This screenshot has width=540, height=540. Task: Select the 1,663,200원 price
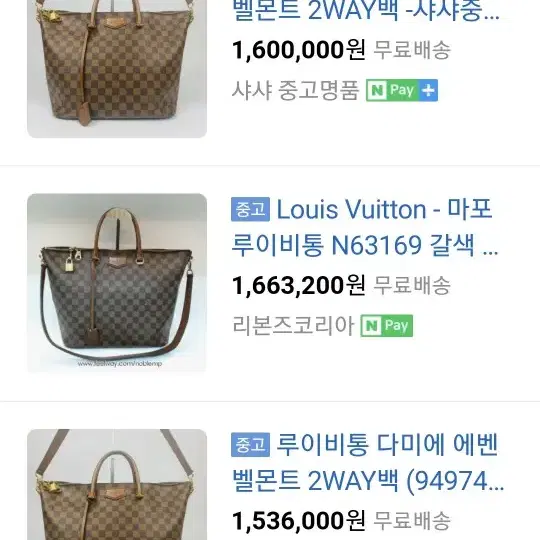[x=299, y=286]
